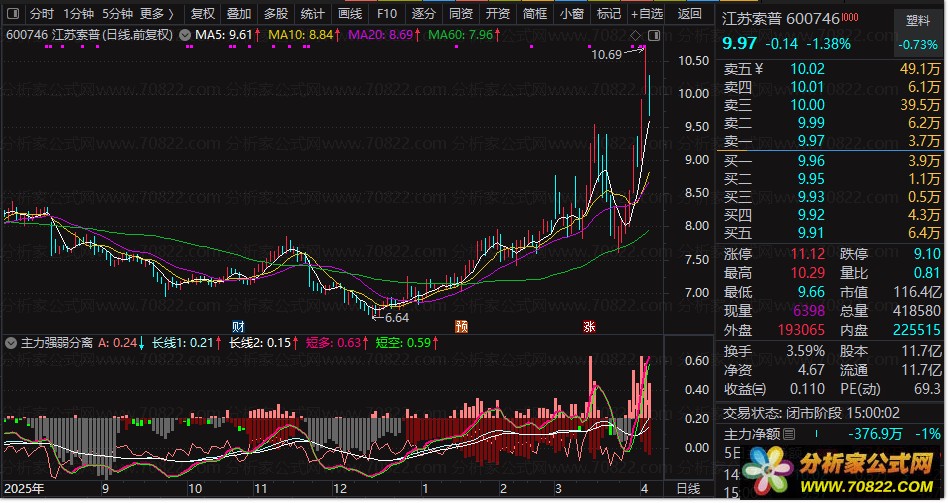Select the 5分钟 period tab
This screenshot has height=503, width=950.
click(x=117, y=13)
